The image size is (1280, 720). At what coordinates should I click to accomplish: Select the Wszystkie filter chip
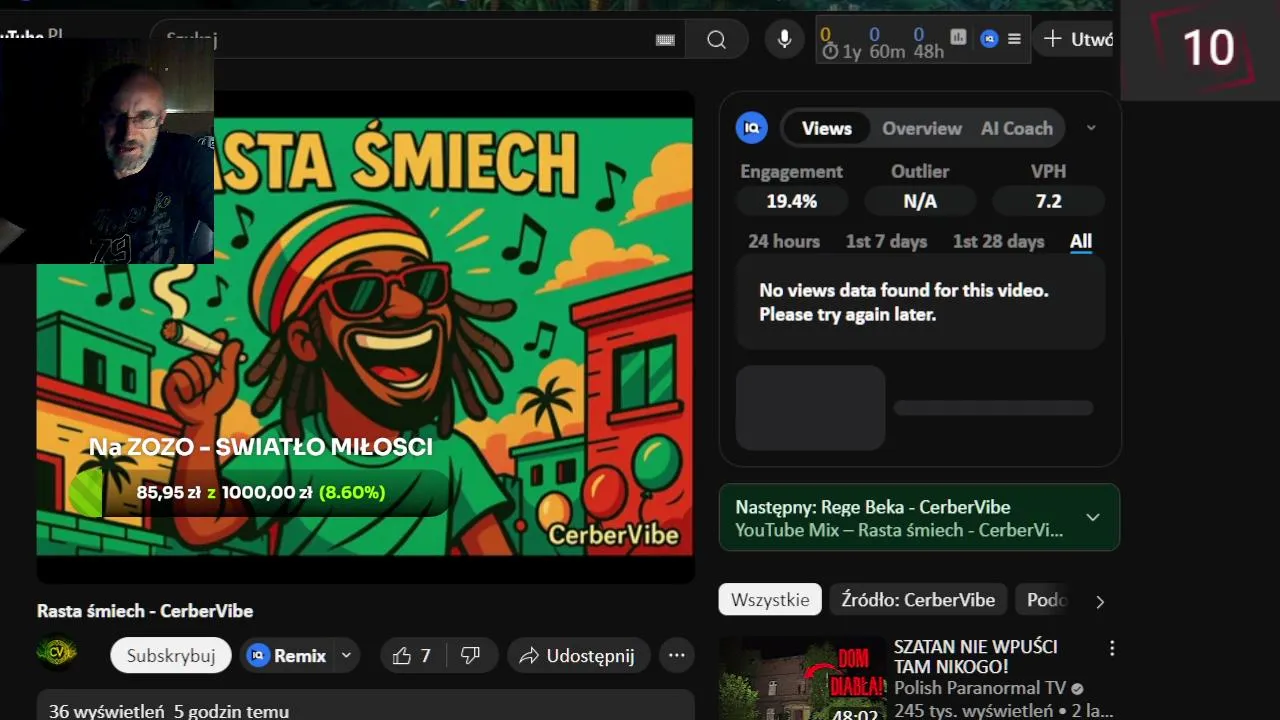click(770, 600)
